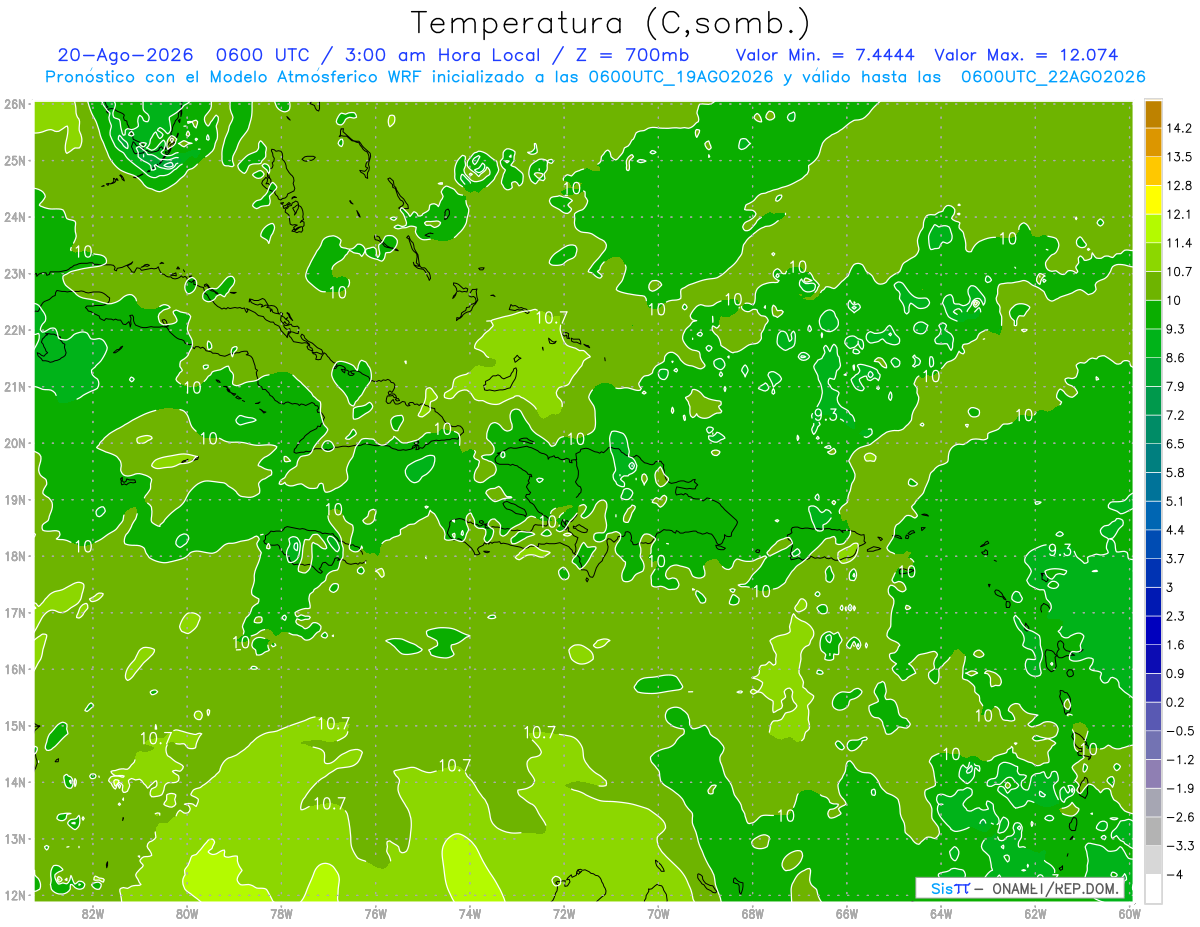
Task: Click the 17N latitude axis label
Action: click(x=15, y=613)
